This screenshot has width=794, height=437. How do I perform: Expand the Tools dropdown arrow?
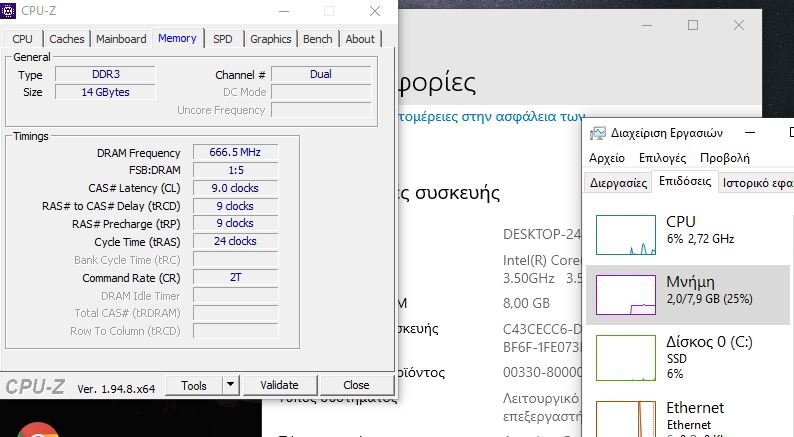pyautogui.click(x=230, y=385)
